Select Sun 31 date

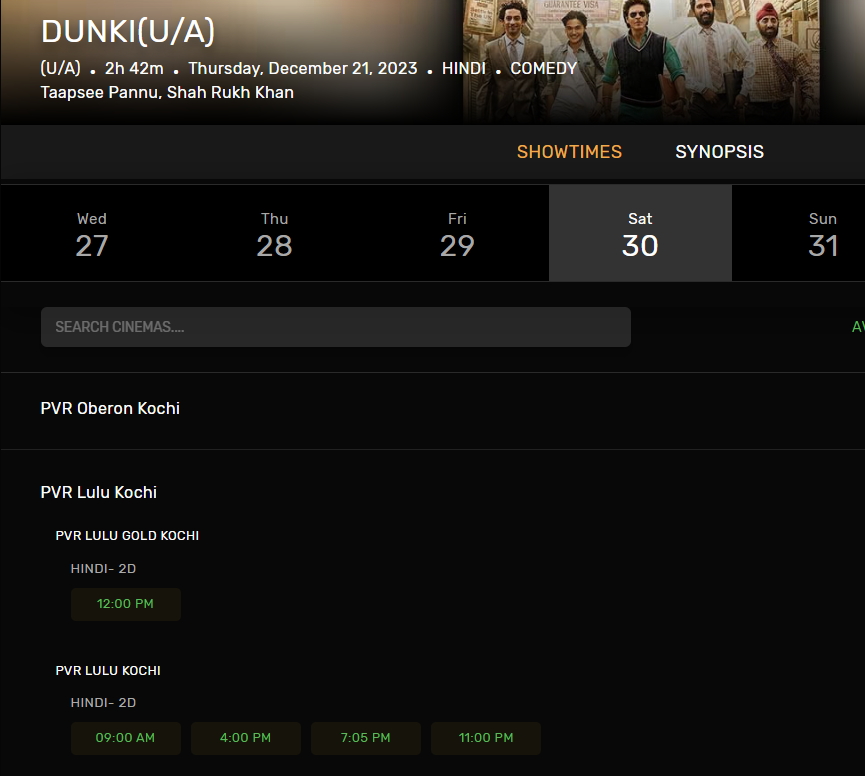click(x=798, y=234)
